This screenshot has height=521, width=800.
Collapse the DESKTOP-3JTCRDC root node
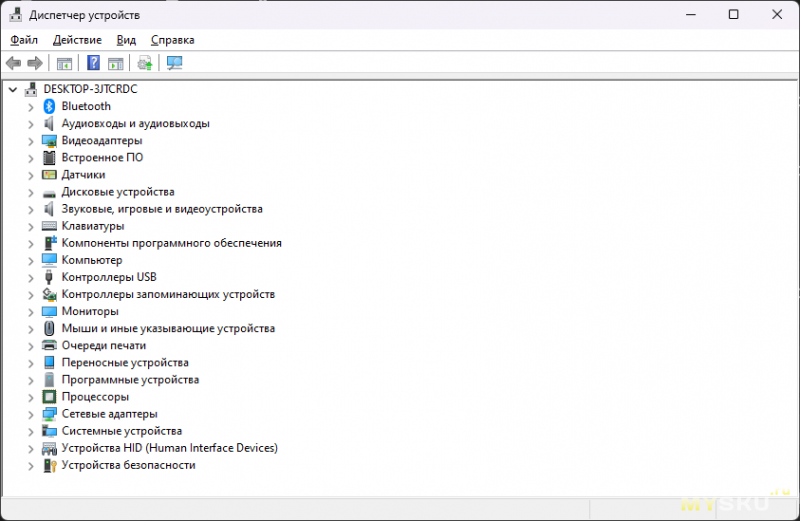13,90
